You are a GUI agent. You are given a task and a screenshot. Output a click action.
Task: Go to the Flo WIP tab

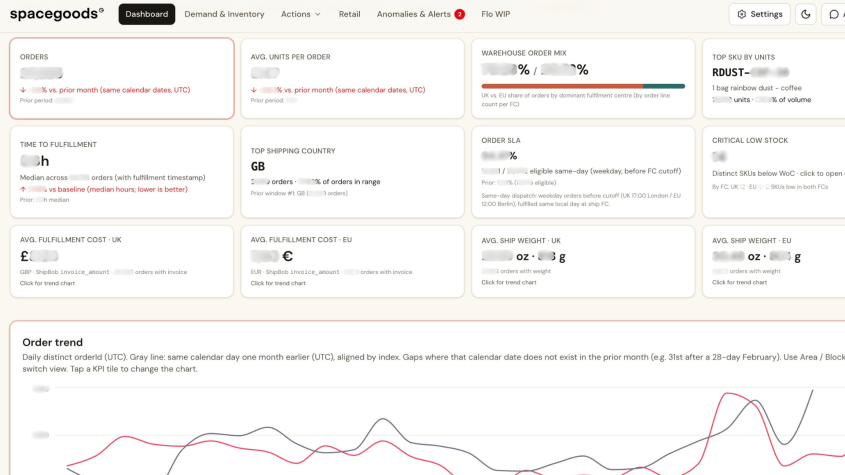point(495,15)
